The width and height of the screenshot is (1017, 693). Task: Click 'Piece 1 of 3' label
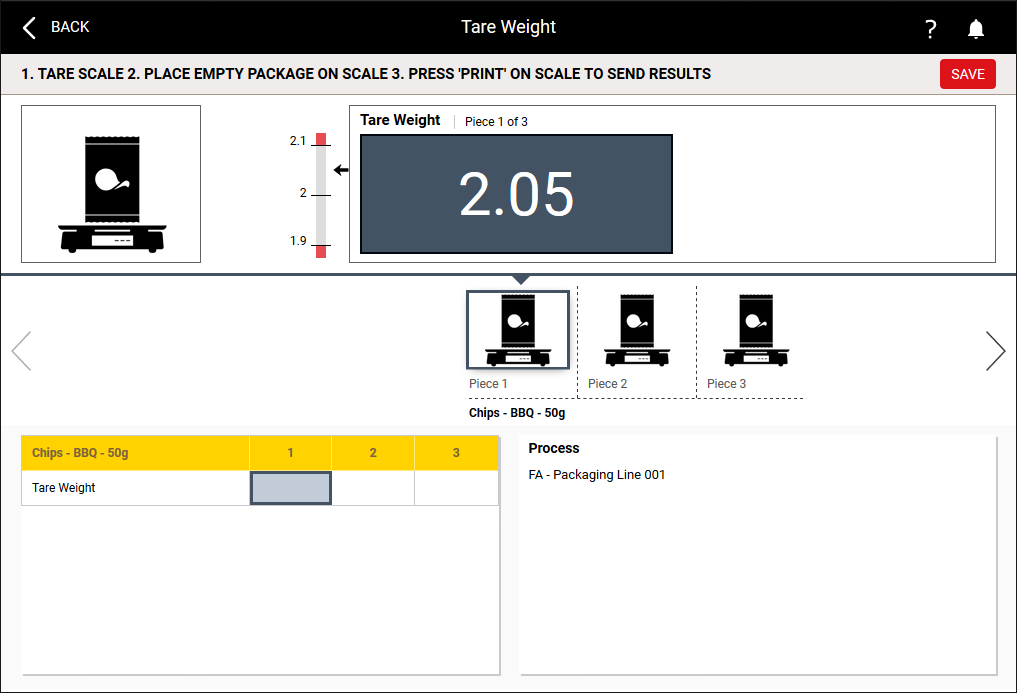pos(496,122)
